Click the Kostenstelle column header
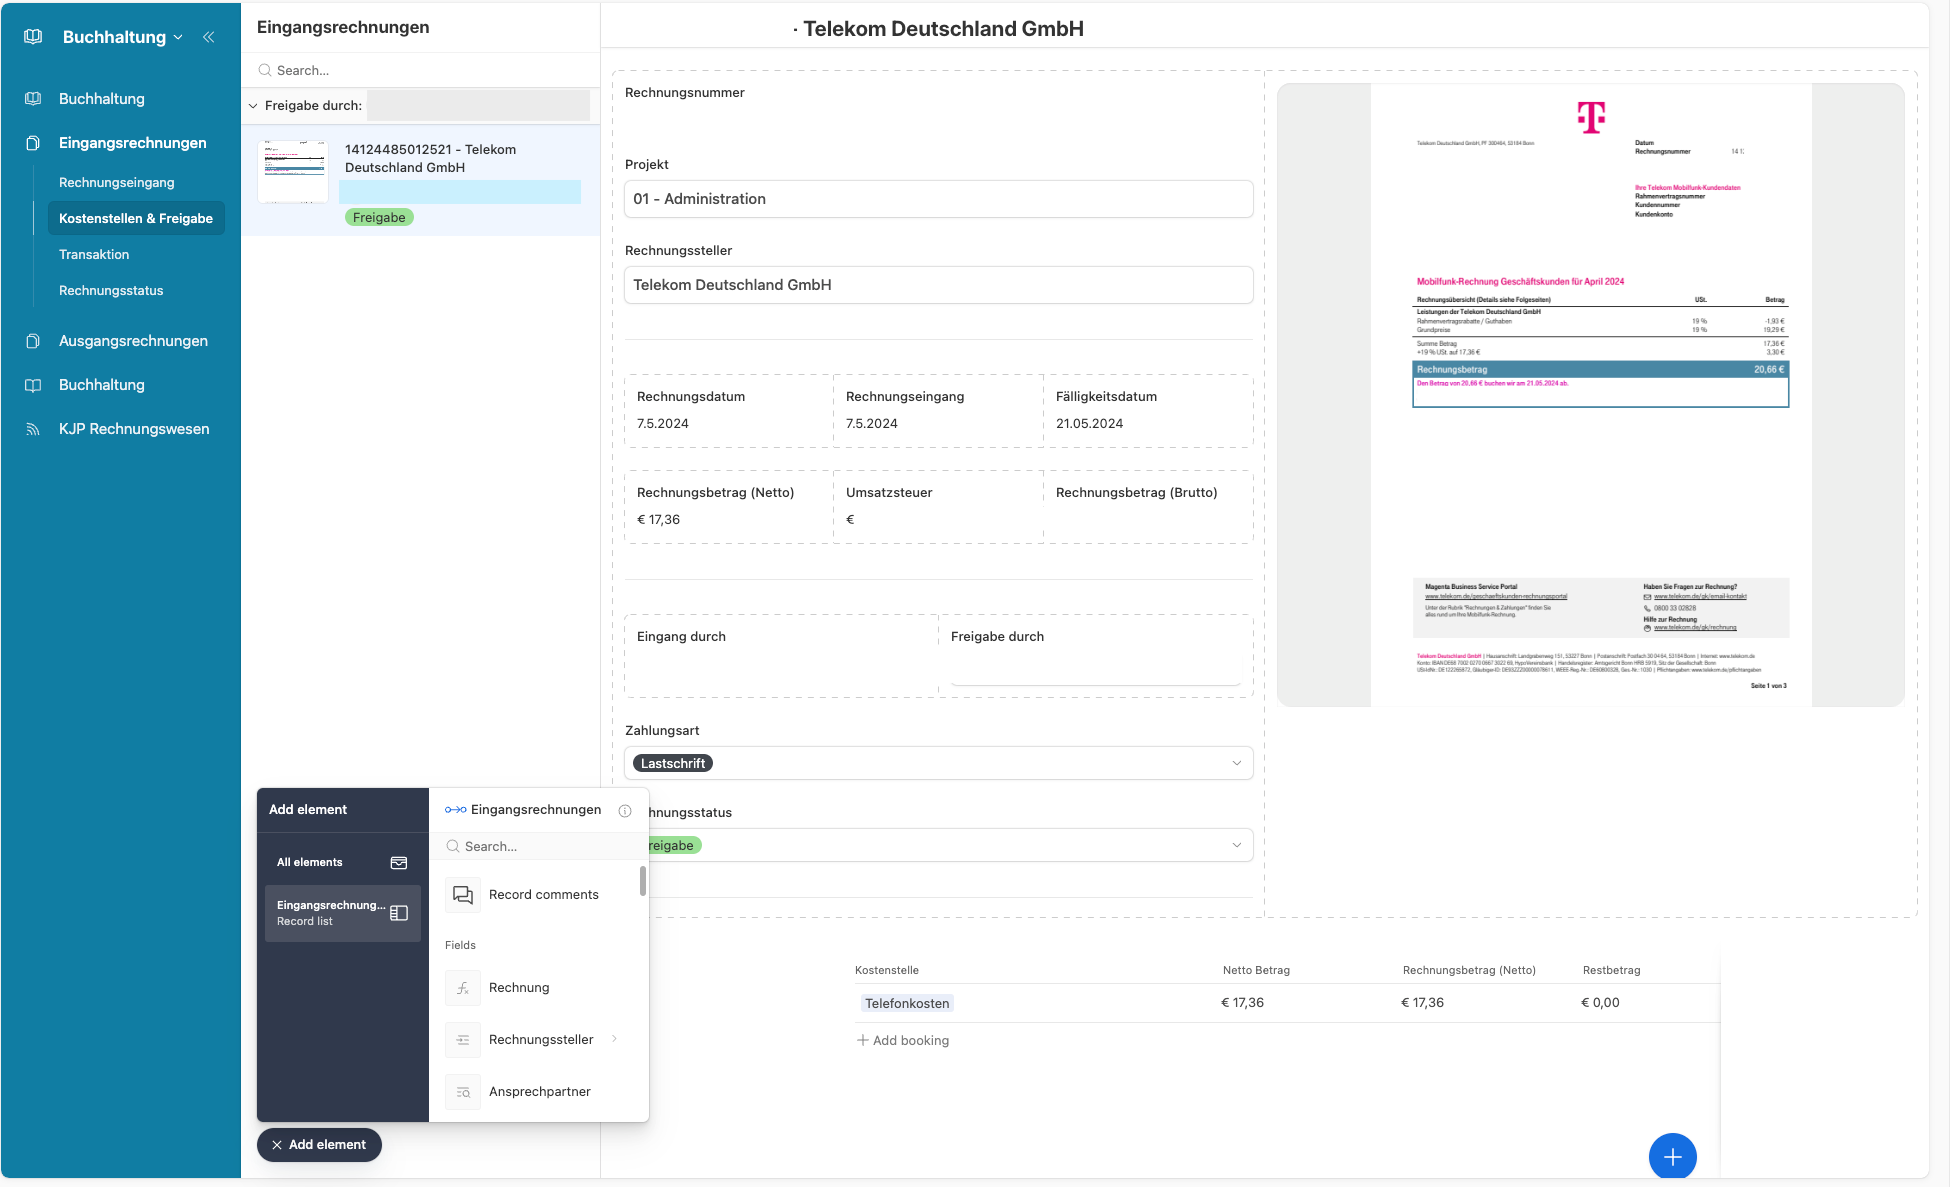Screen dimensions: 1953x1187 (x=886, y=970)
